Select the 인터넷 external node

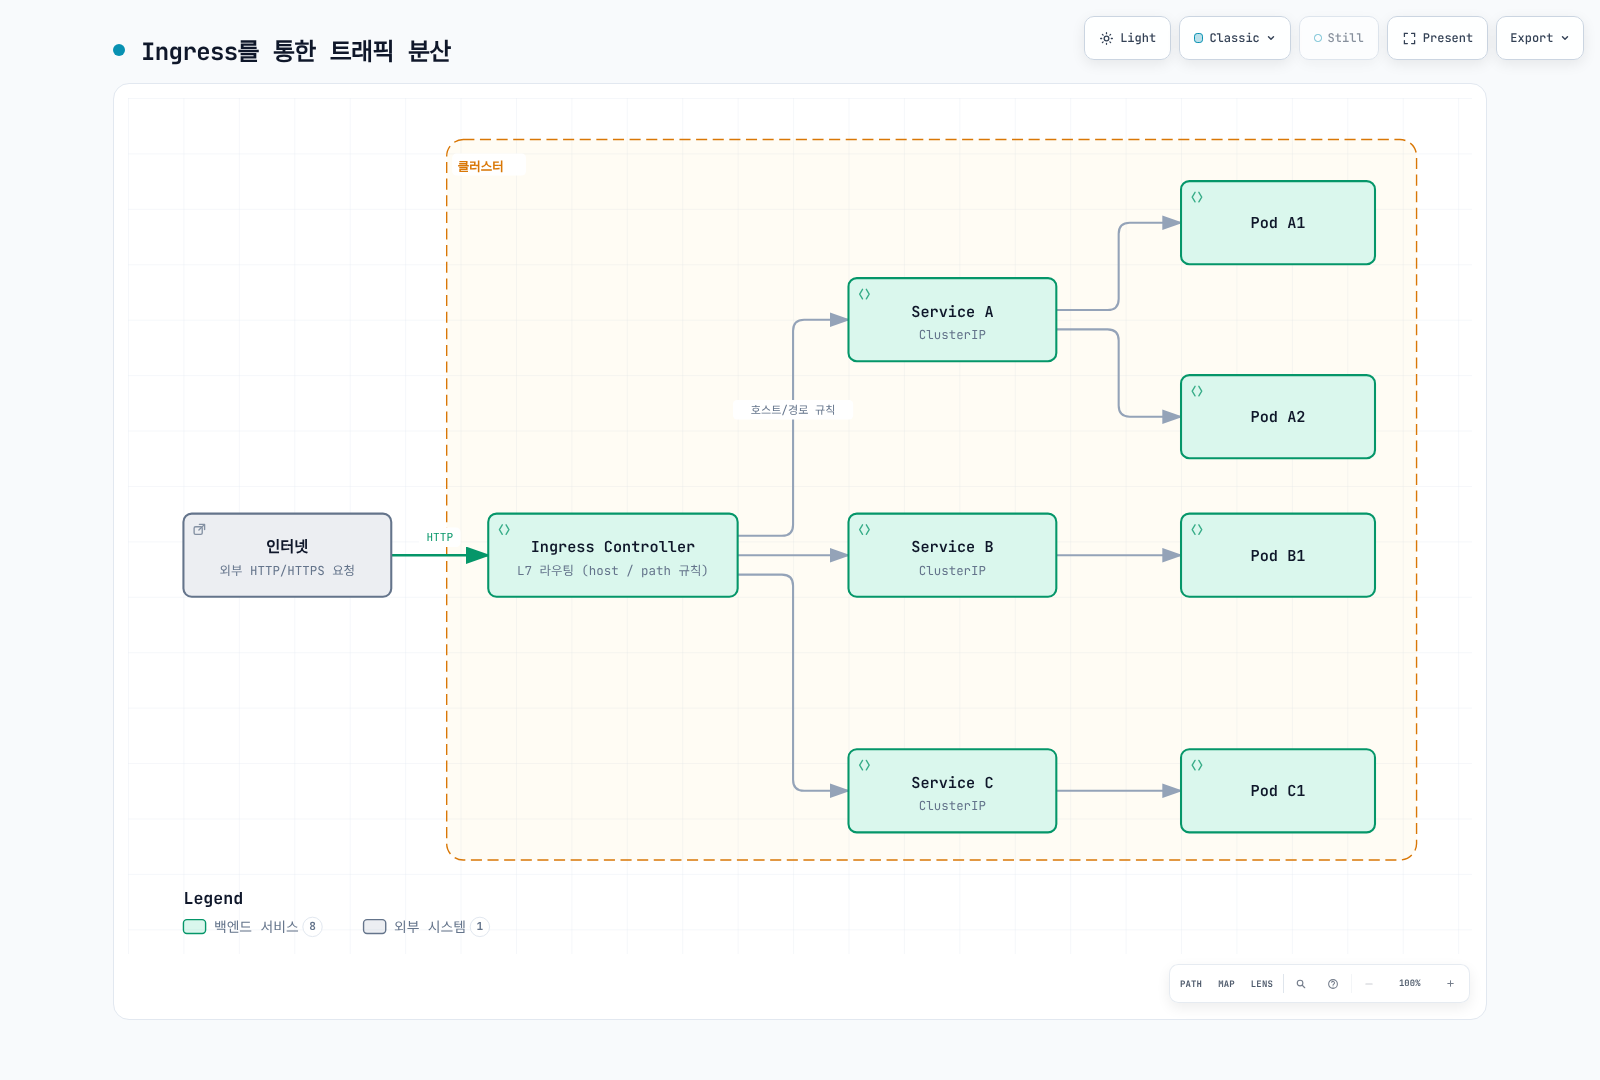[287, 555]
